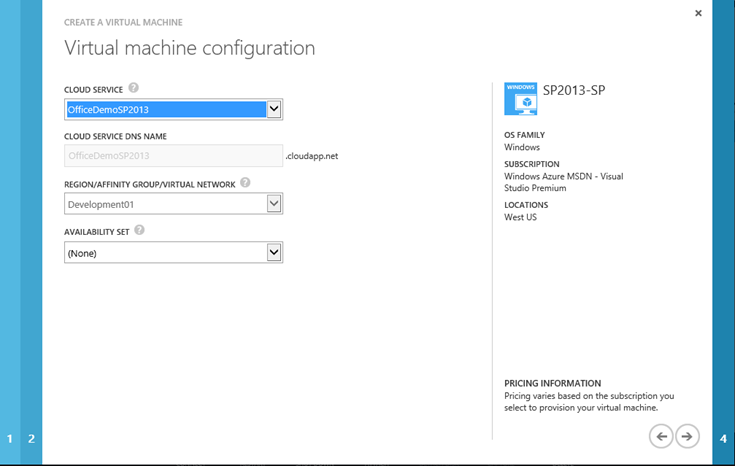
Task: Select the OfficeDemoSP2013 cloud service text
Action: click(x=108, y=110)
